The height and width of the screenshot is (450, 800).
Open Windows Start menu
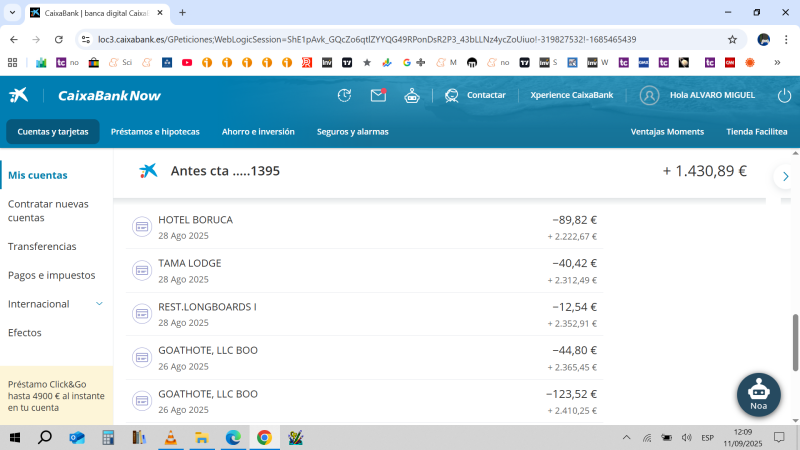tap(15, 438)
